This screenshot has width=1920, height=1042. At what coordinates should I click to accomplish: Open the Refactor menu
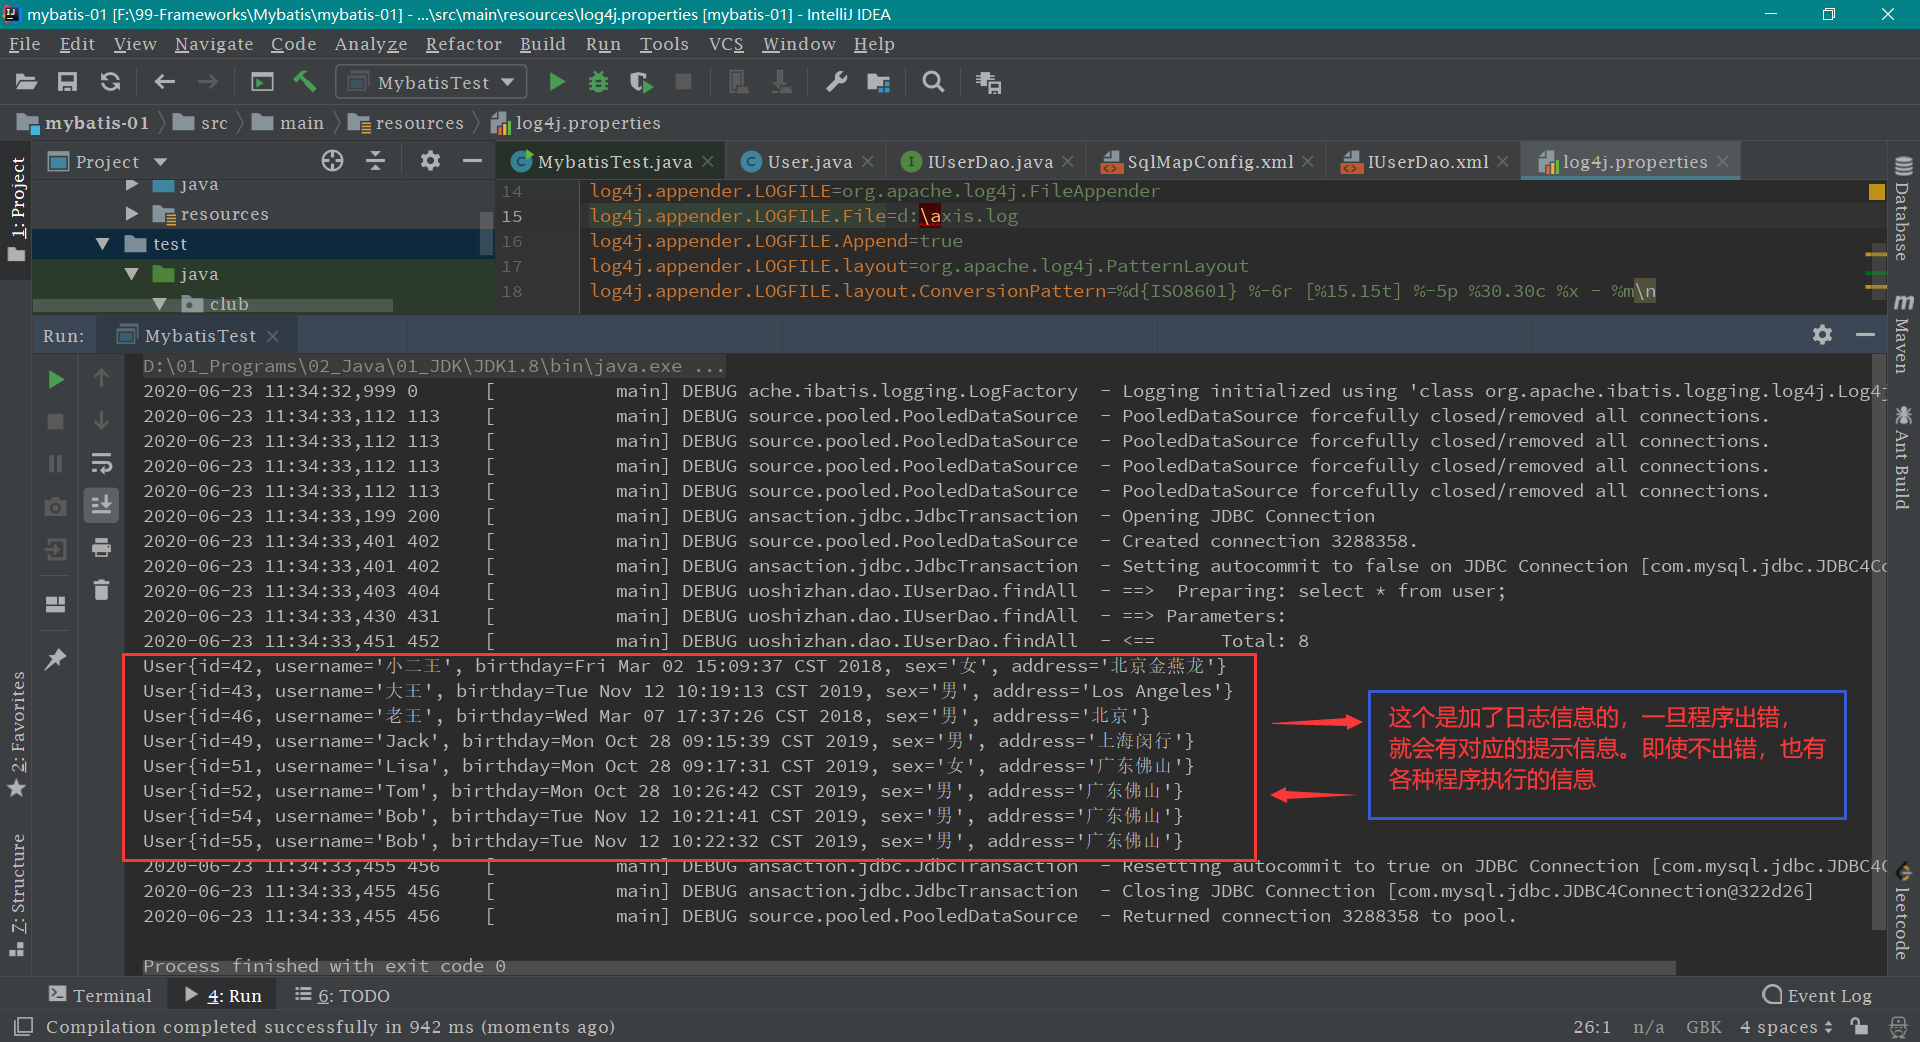(463, 44)
